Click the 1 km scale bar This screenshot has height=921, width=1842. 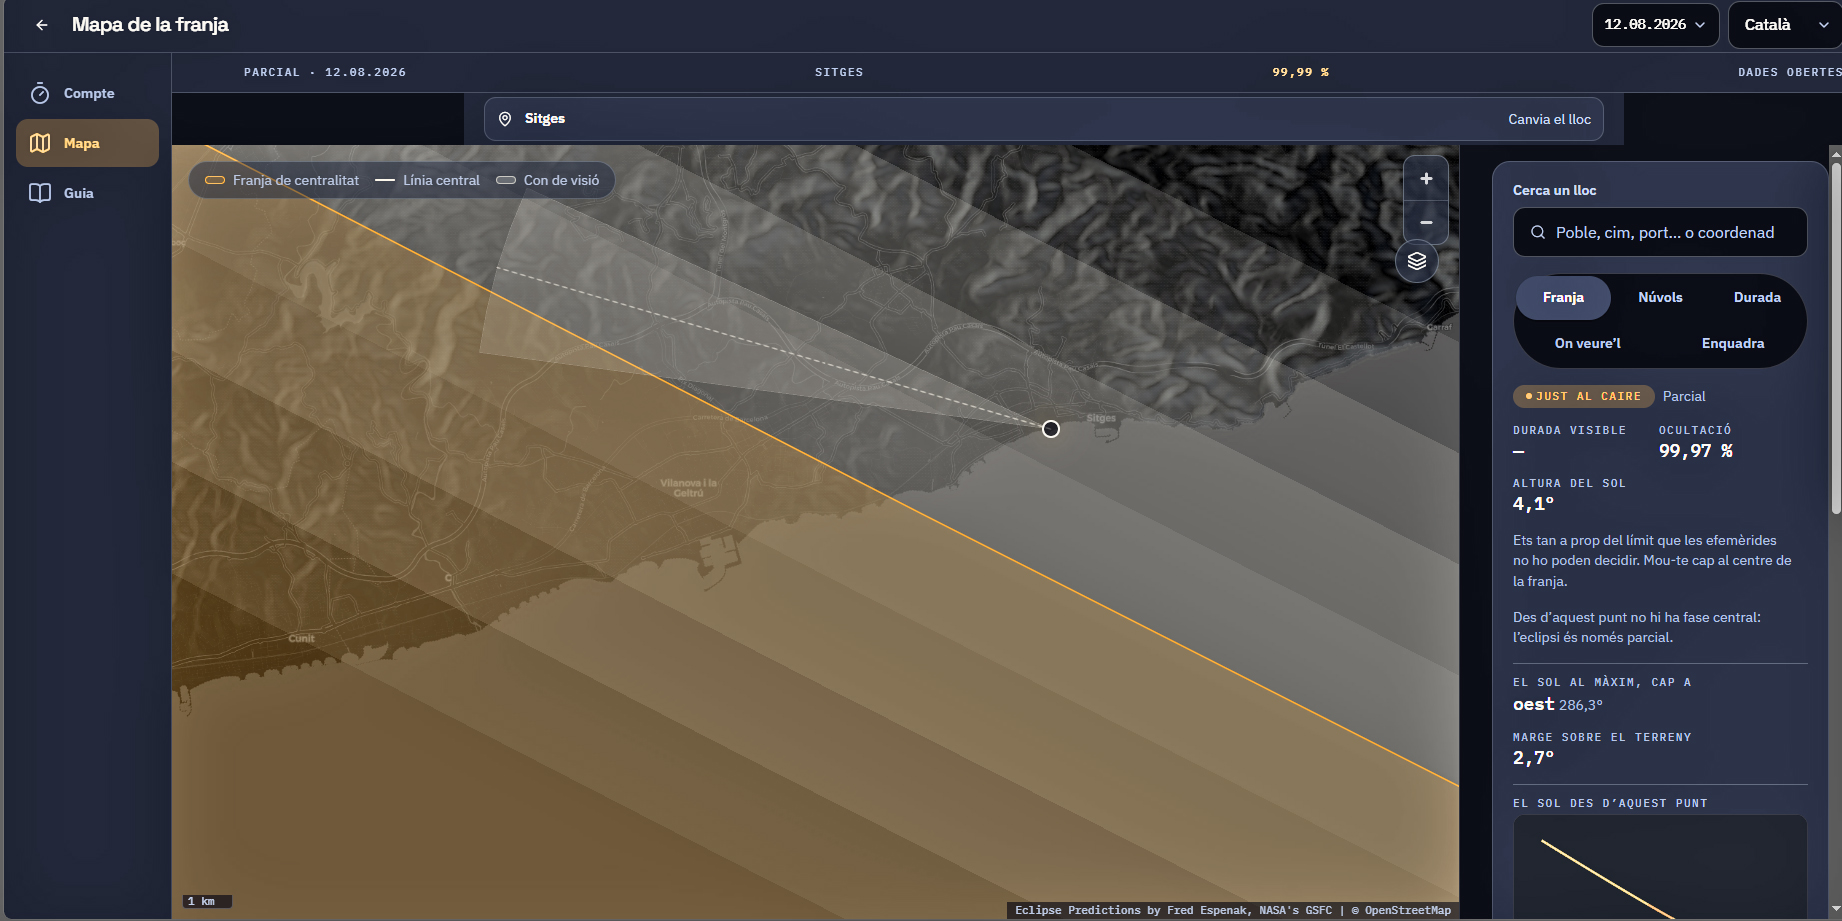208,901
